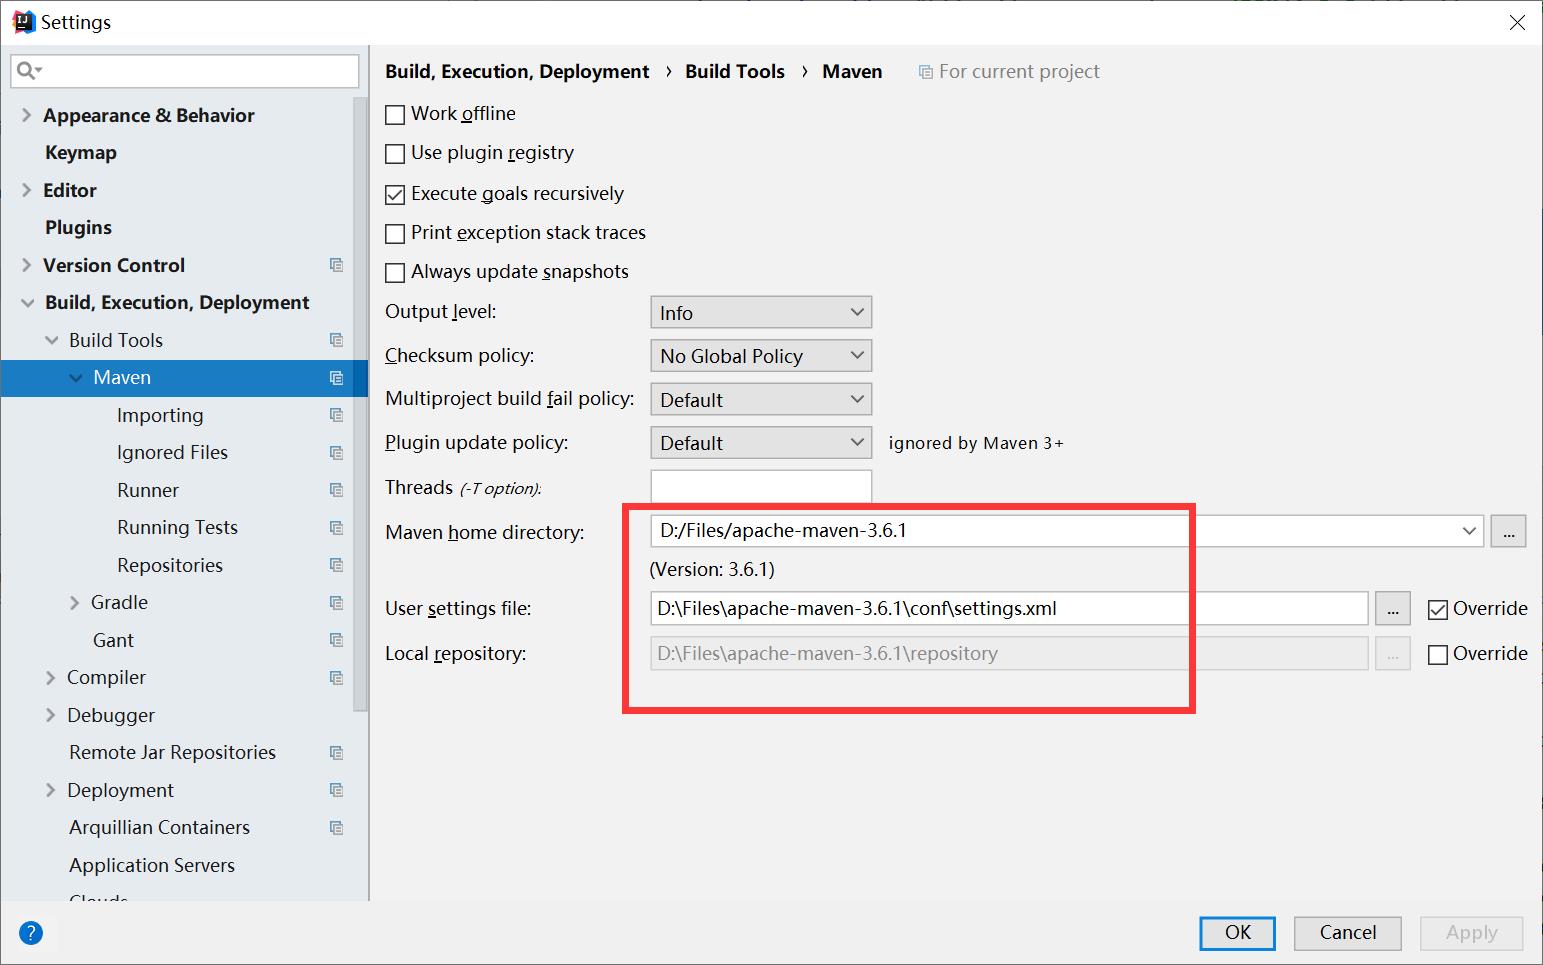Click the blue help question mark icon
The image size is (1543, 965).
coord(31,933)
